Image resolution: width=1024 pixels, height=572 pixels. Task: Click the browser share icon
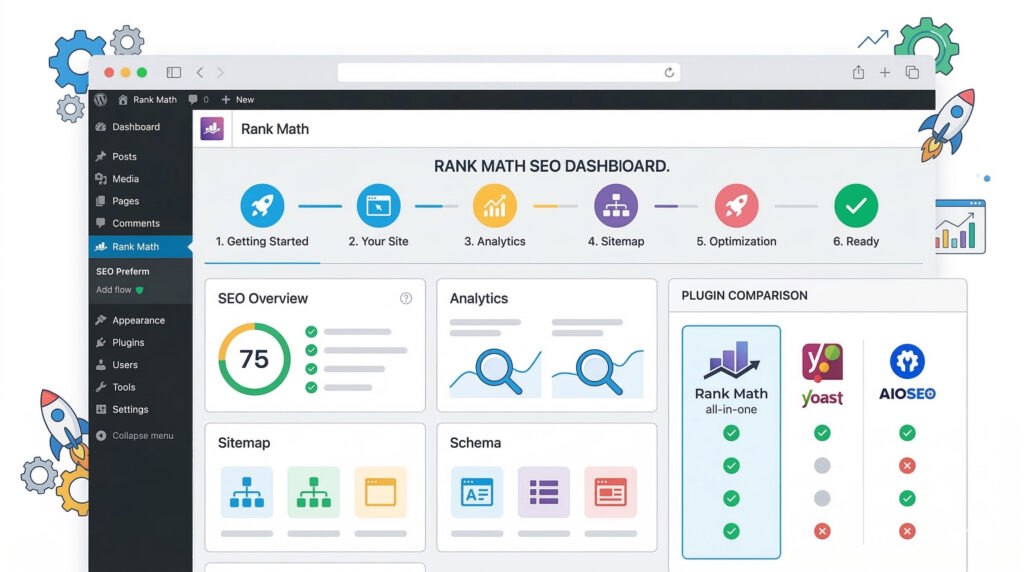pos(858,72)
